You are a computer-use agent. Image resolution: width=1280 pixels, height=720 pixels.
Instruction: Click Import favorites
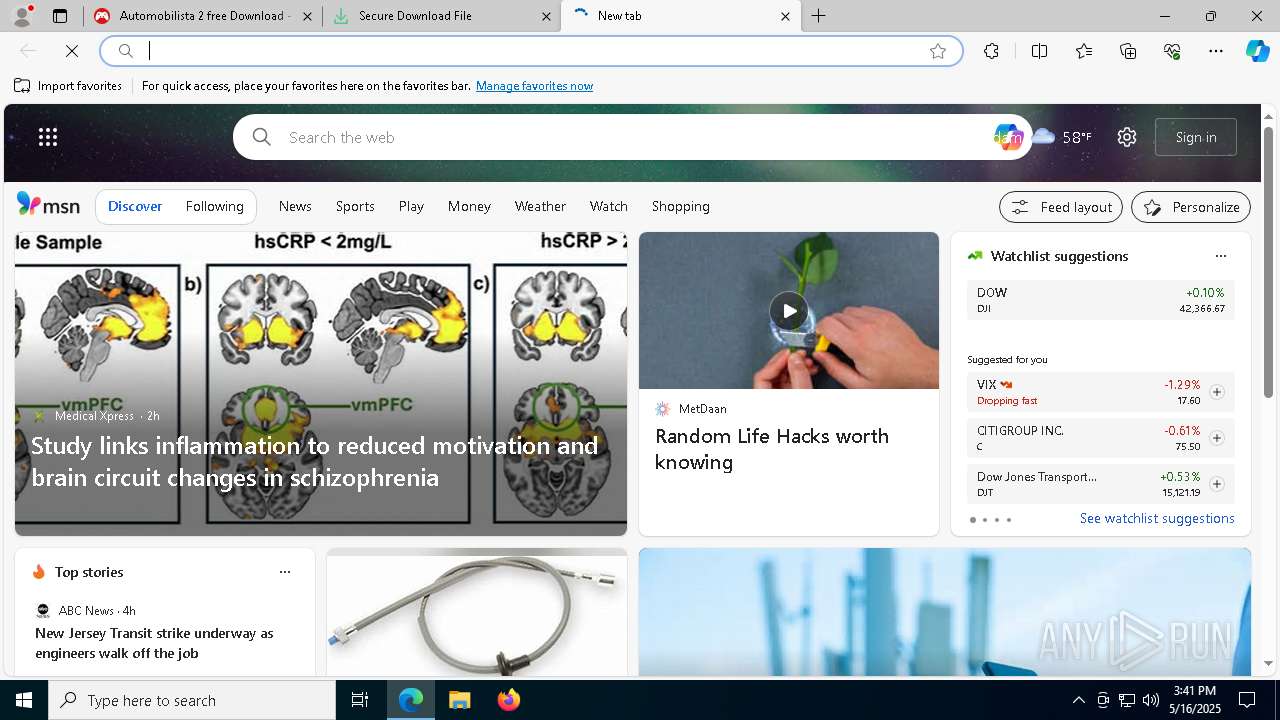coord(68,86)
